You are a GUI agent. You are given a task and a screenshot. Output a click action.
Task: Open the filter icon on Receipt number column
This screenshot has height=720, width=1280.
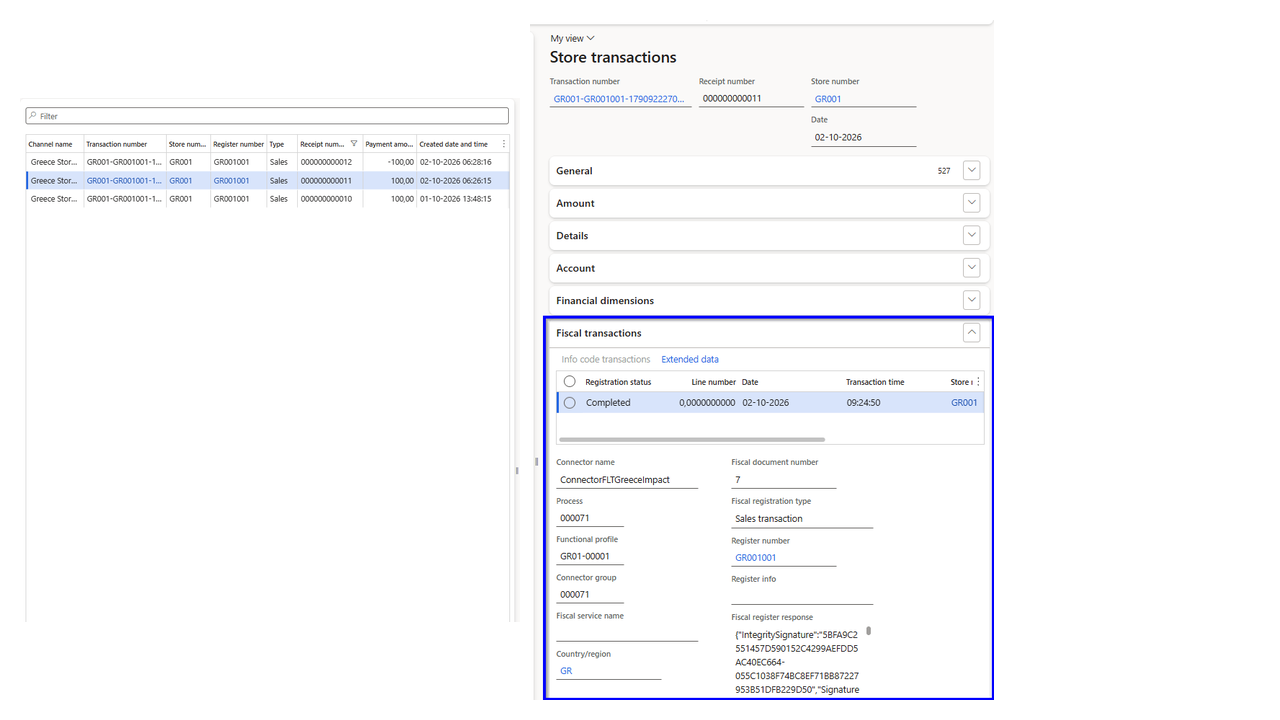[354, 144]
